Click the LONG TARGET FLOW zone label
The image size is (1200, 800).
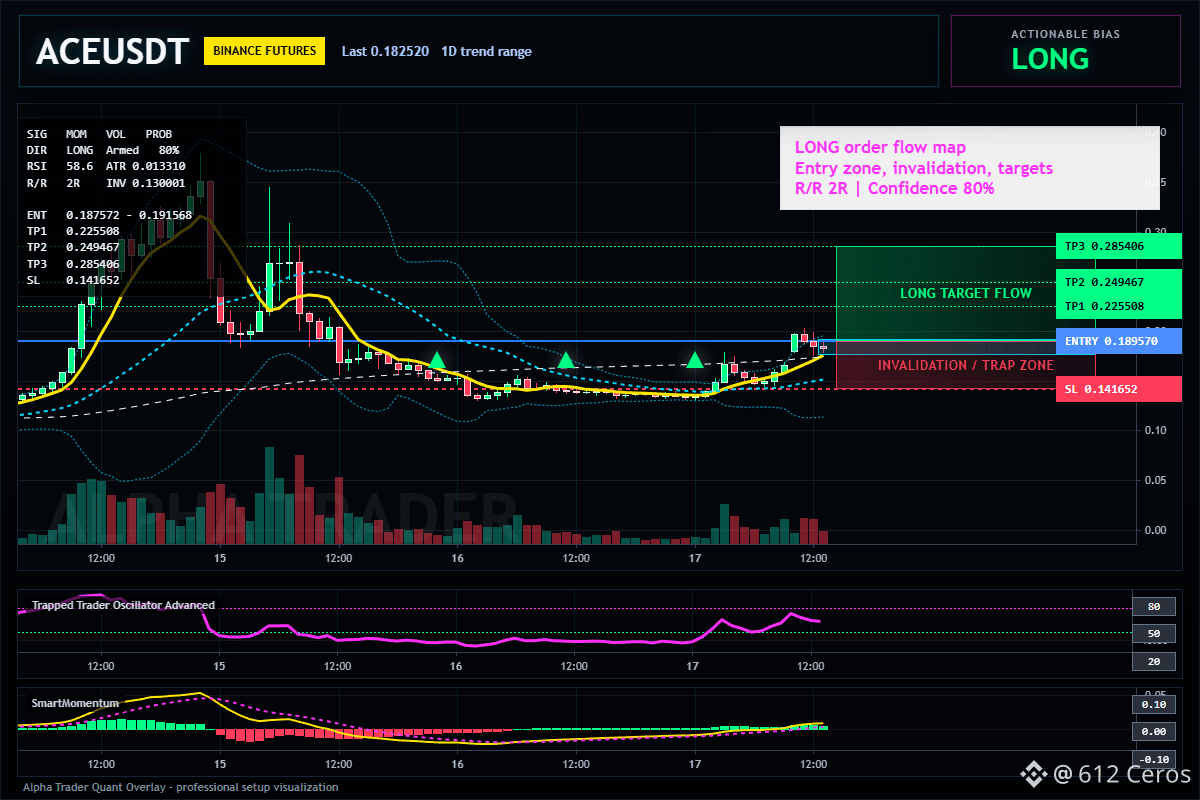click(966, 293)
